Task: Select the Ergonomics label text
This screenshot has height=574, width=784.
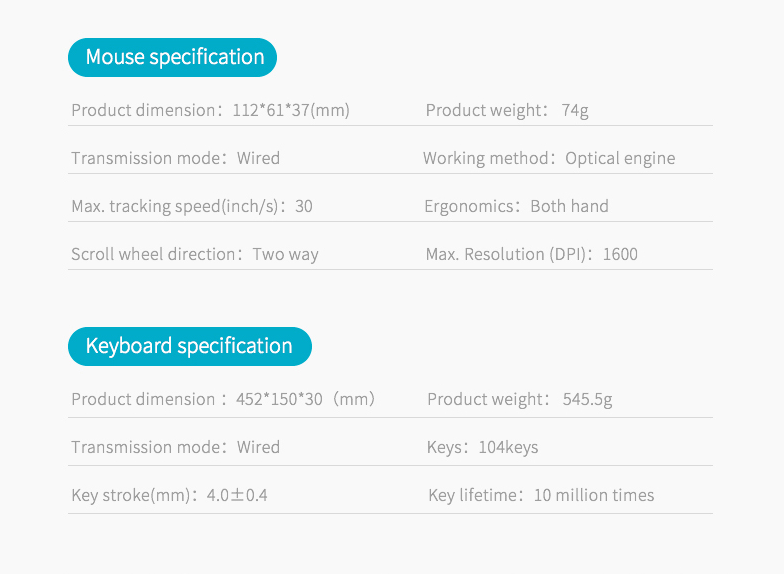Action: point(468,206)
